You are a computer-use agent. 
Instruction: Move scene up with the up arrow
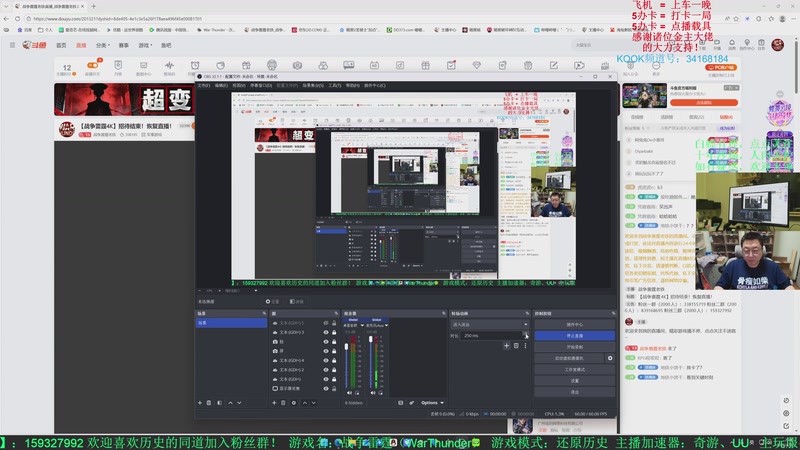click(230, 403)
